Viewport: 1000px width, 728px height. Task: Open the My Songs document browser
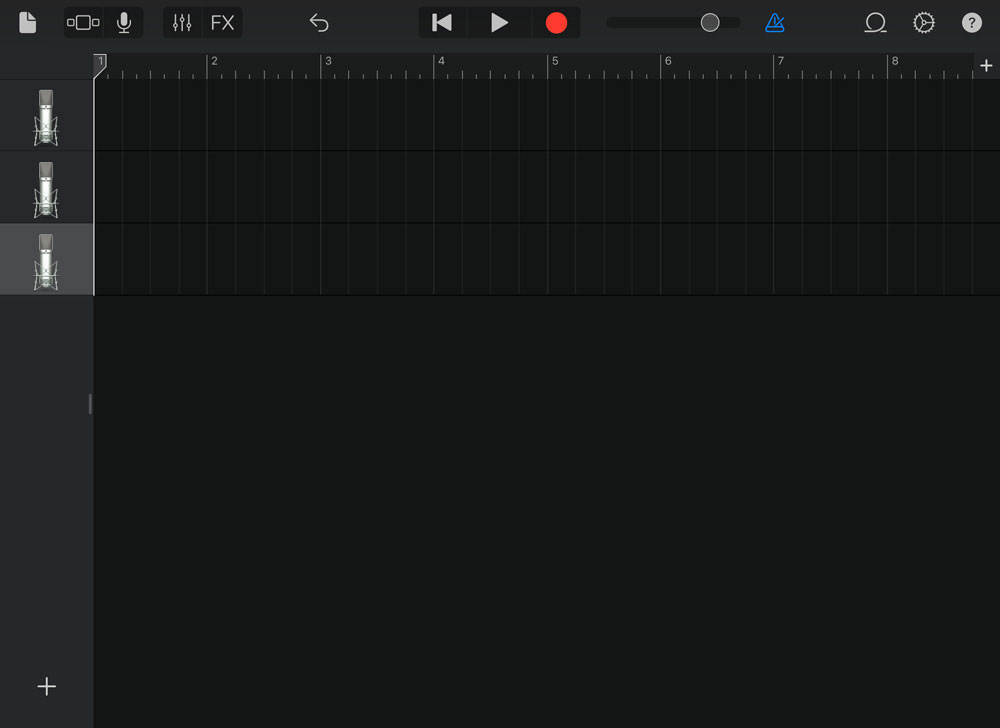27,23
